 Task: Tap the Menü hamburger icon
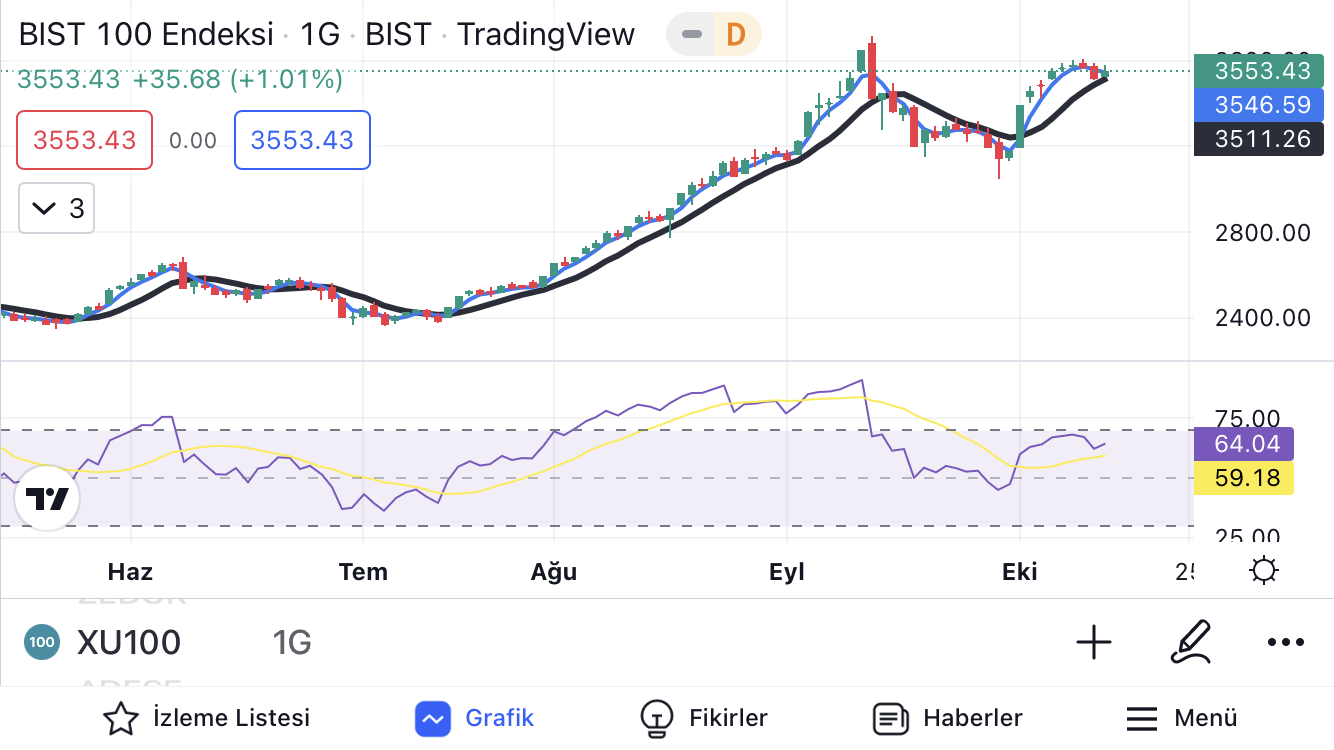click(1142, 718)
